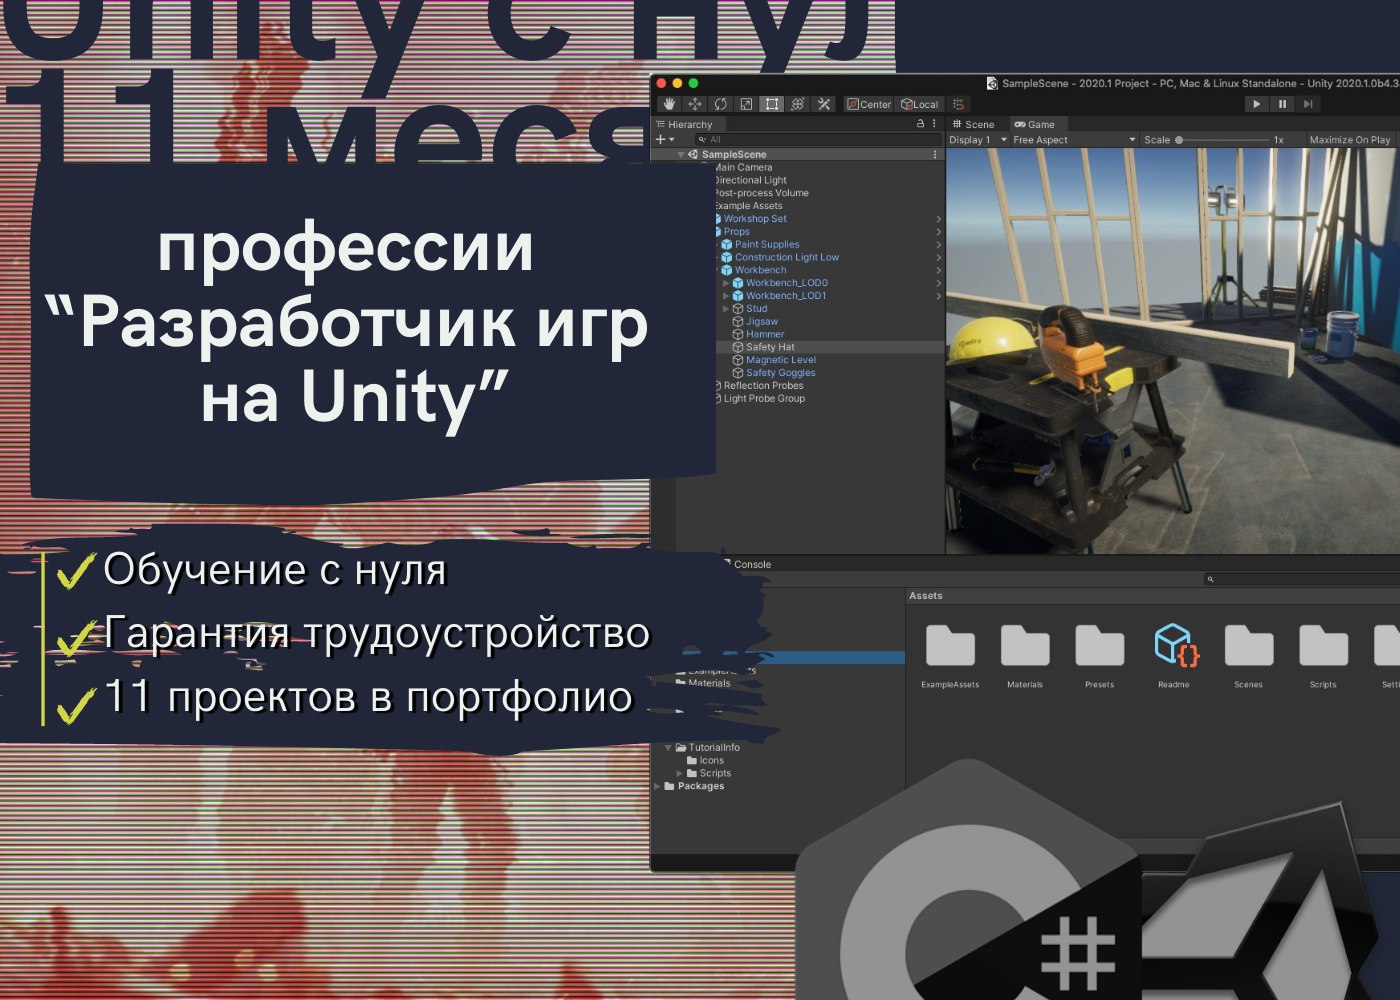Select Workshop Set prefab
The image size is (1400, 1000).
coord(755,219)
